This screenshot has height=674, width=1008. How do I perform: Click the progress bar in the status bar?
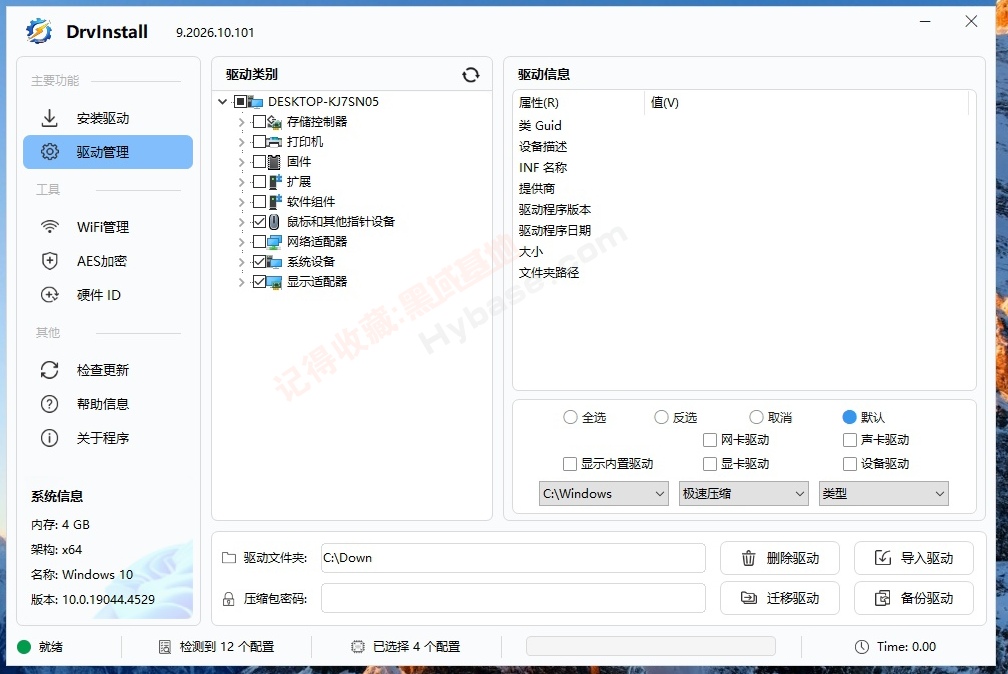651,646
